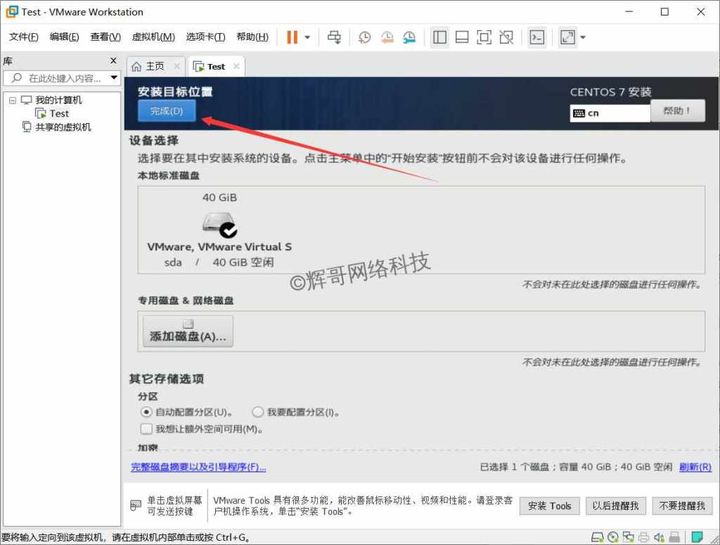Toggle the library sidebar view icon
720x545 pixels.
pos(439,37)
